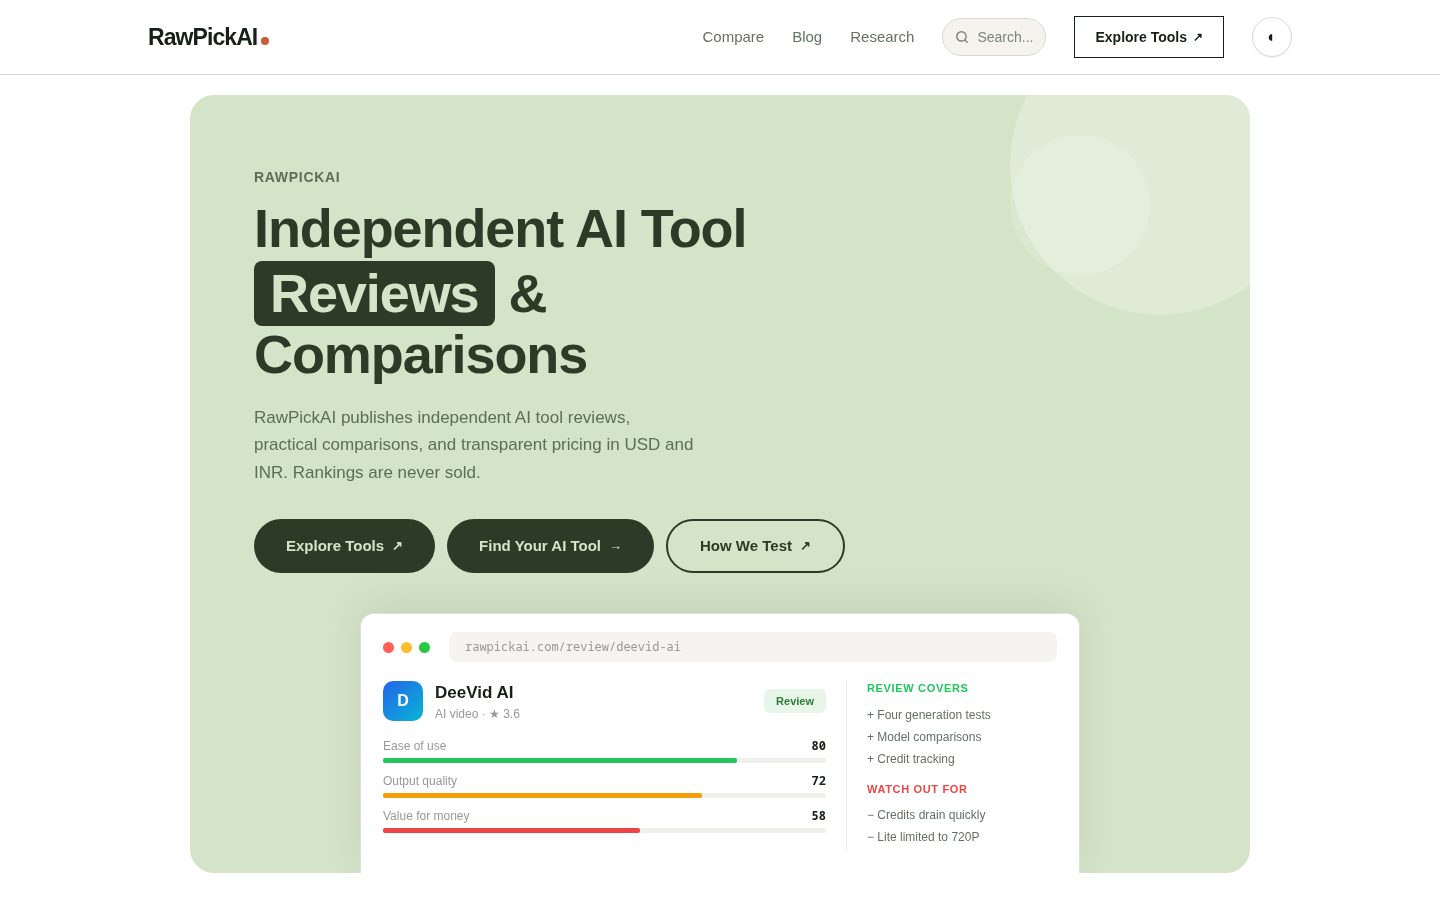Click the DeeVid AI title text
This screenshot has width=1440, height=900.
pyautogui.click(x=474, y=692)
